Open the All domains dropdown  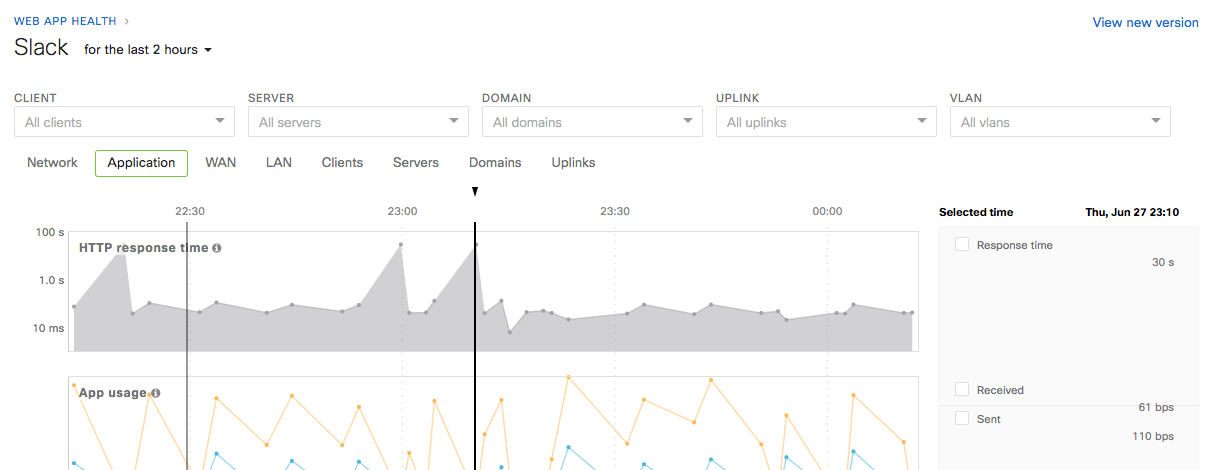point(592,122)
